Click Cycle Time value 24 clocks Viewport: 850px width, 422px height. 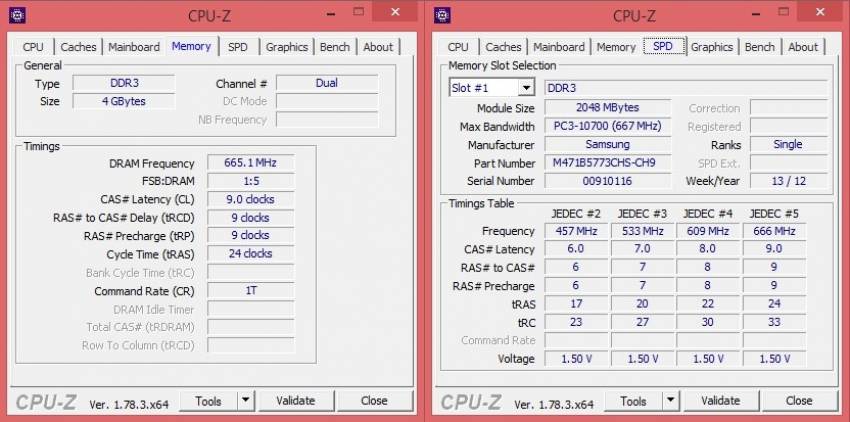pos(250,254)
